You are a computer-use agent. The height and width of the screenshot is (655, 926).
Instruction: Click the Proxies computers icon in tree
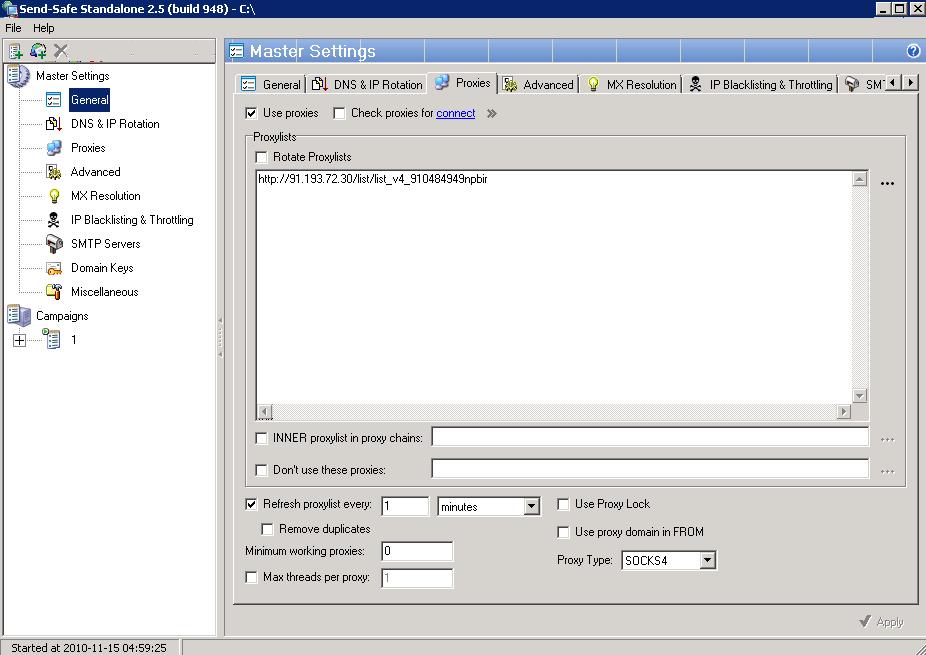[x=54, y=148]
